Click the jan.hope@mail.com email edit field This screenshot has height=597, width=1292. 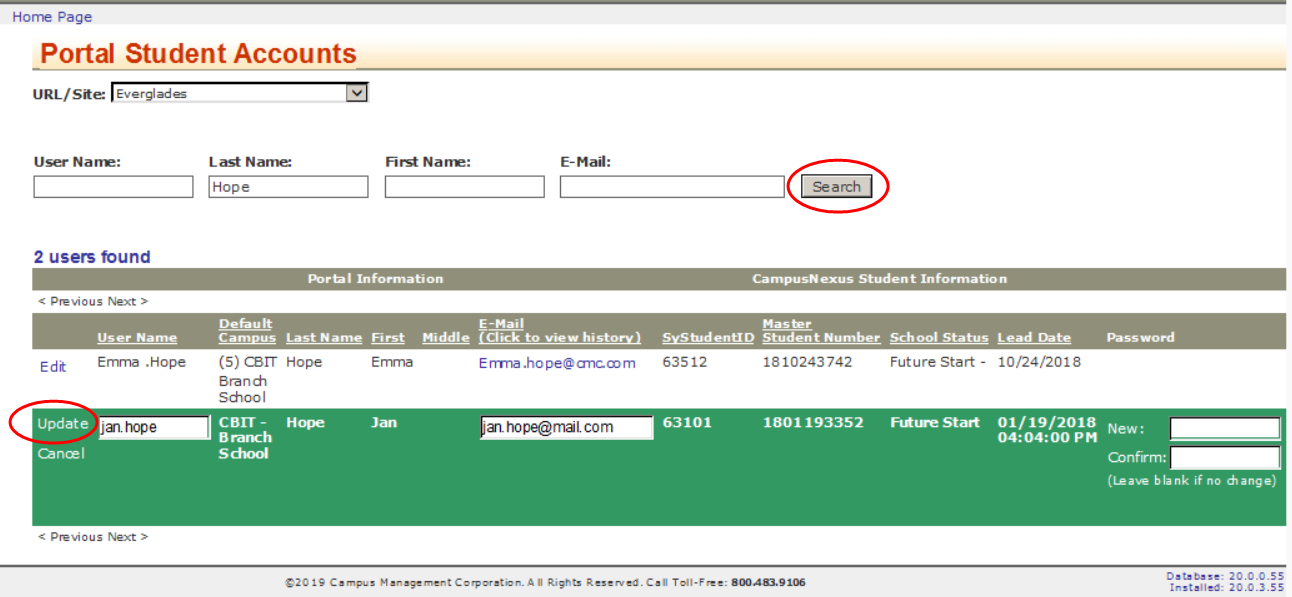coord(566,427)
